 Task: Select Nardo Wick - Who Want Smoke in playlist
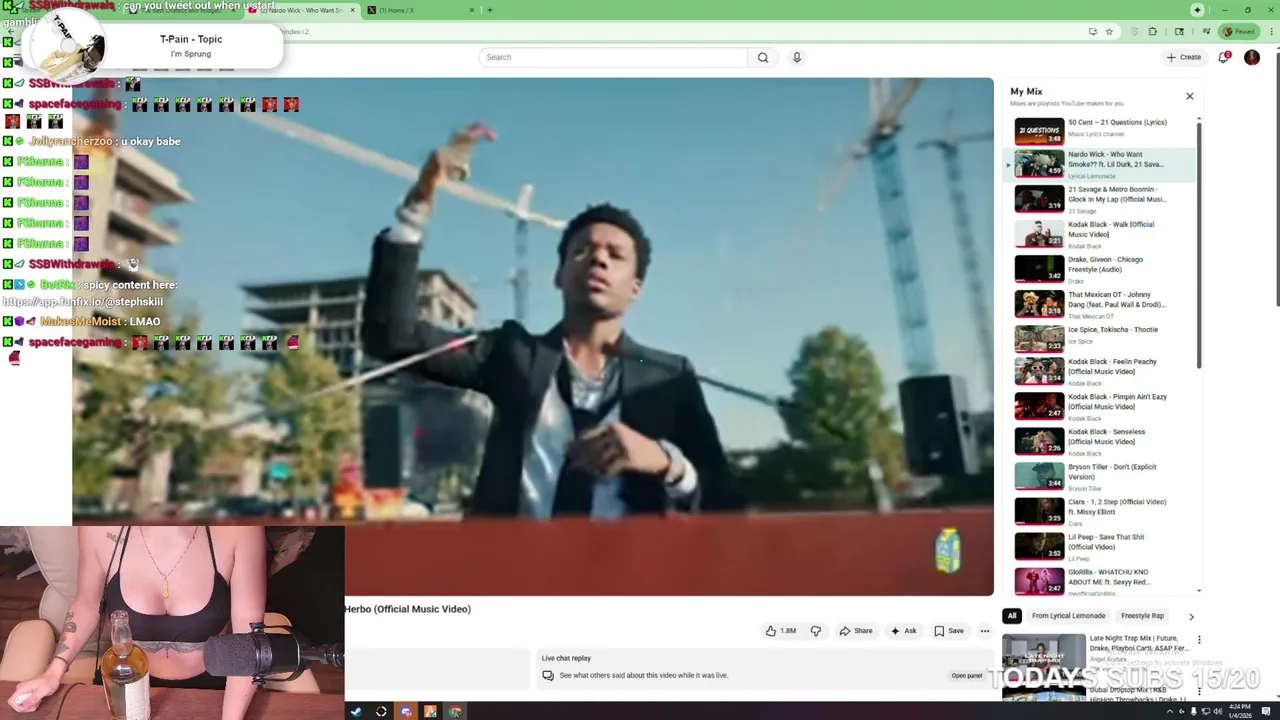[x=1100, y=164]
